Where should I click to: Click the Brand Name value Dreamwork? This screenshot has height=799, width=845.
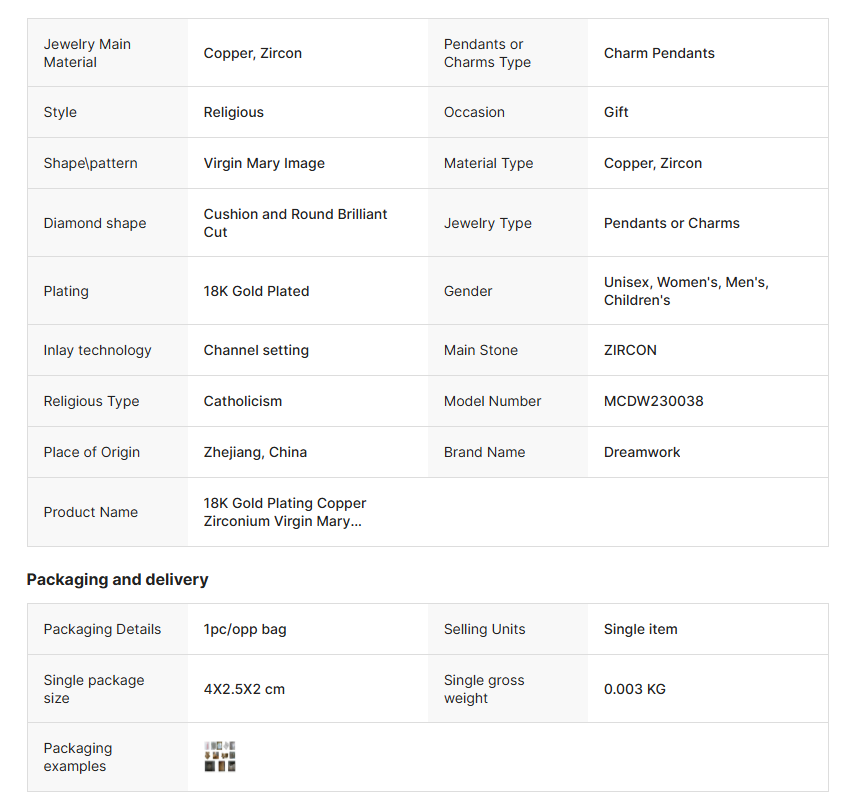(x=642, y=452)
